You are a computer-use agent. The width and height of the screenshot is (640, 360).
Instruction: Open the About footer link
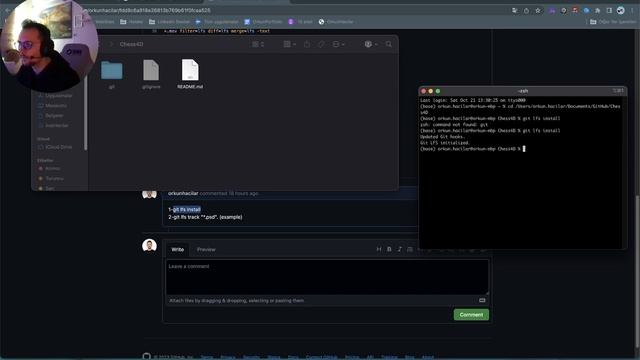tap(428, 357)
